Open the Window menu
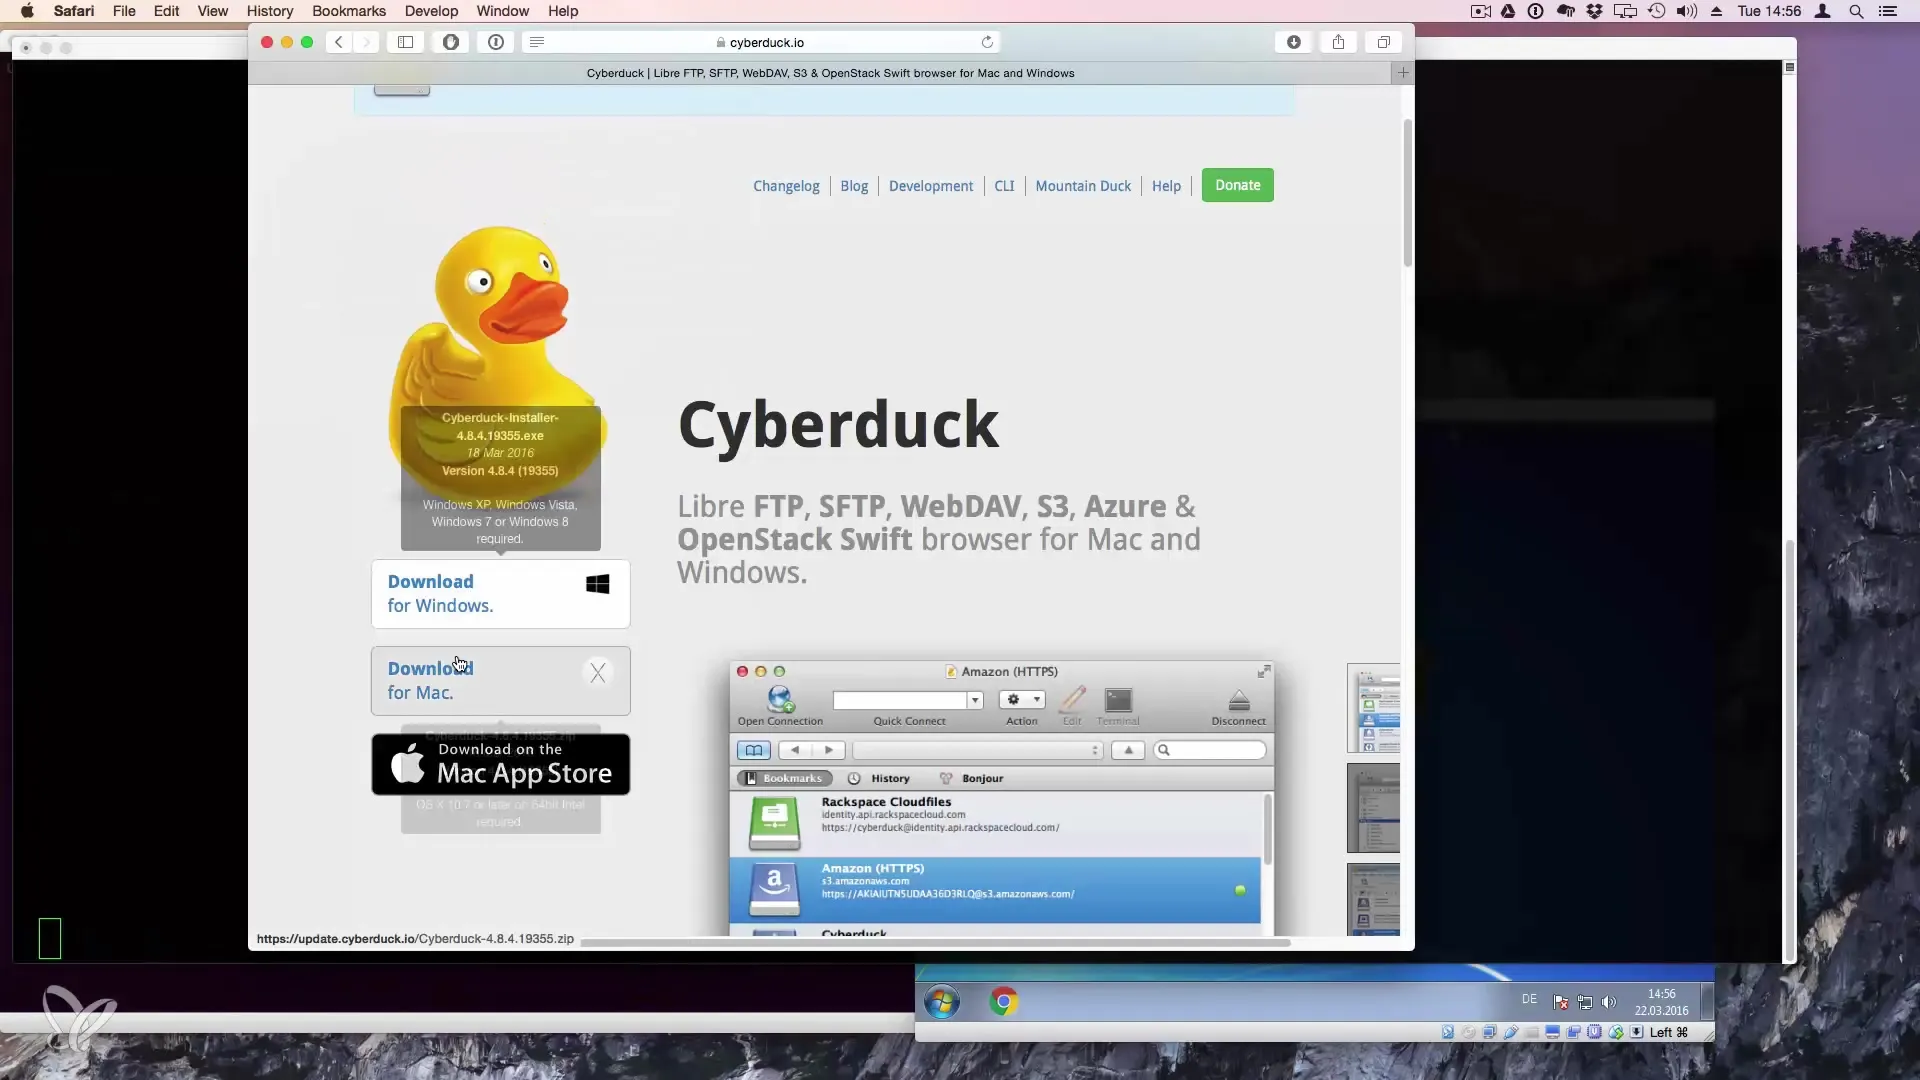 point(502,11)
